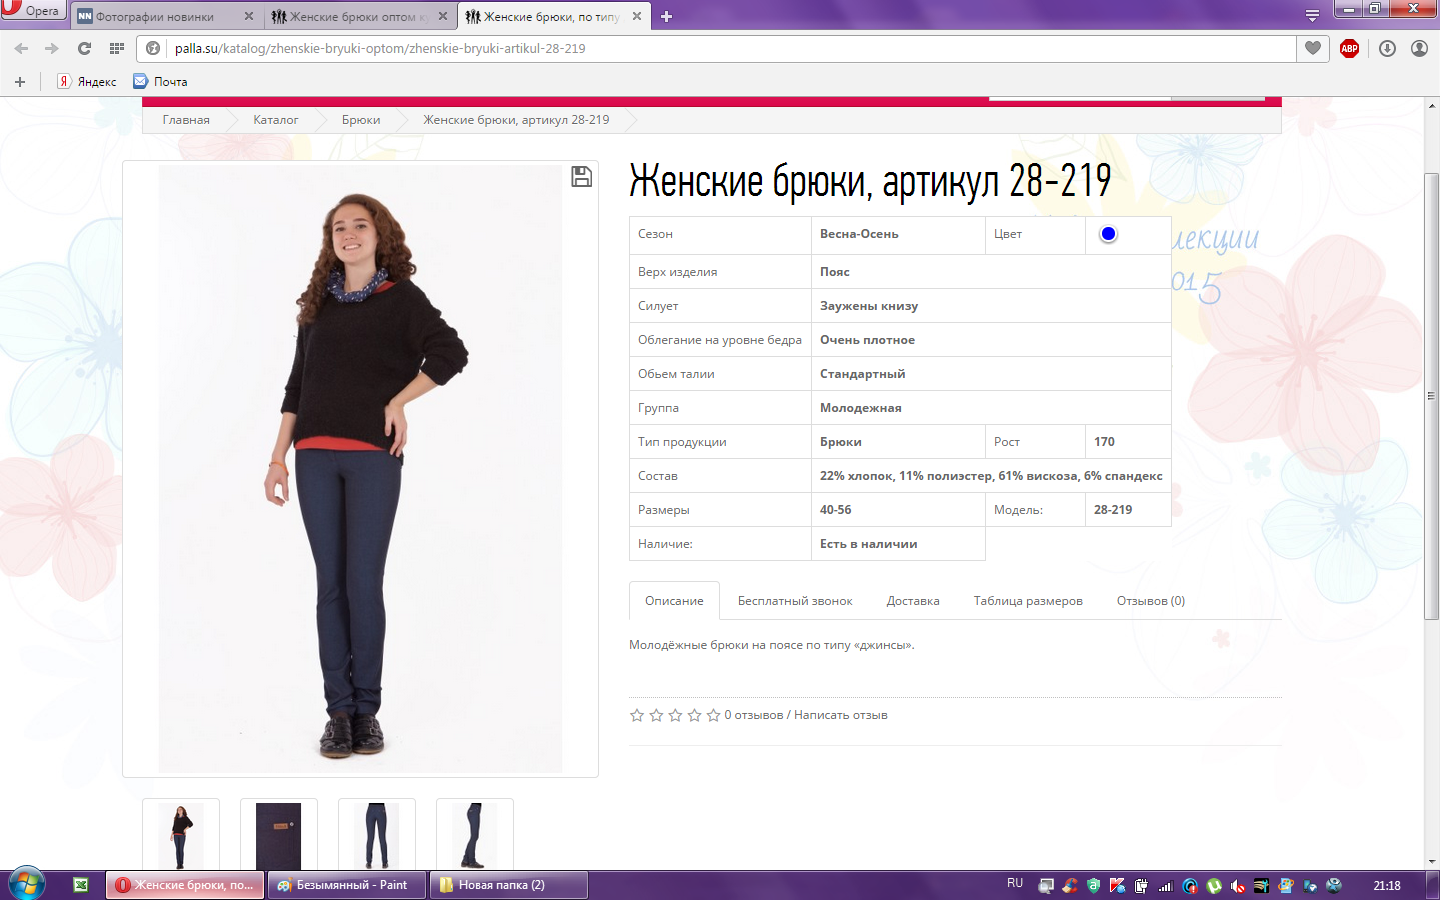The image size is (1440, 900).
Task: Open the Windows Start menu
Action: coord(27,885)
